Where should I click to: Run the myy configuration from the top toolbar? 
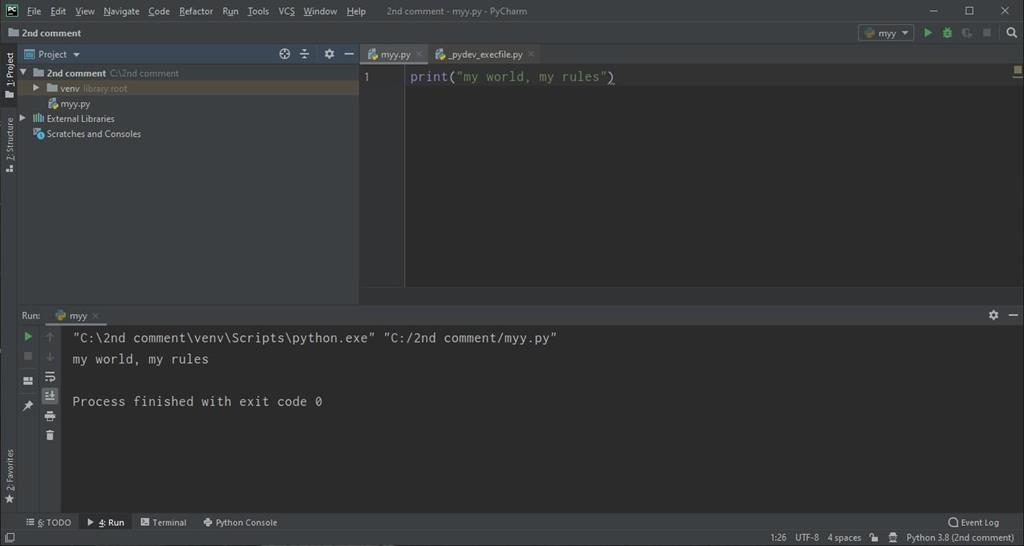pyautogui.click(x=928, y=33)
